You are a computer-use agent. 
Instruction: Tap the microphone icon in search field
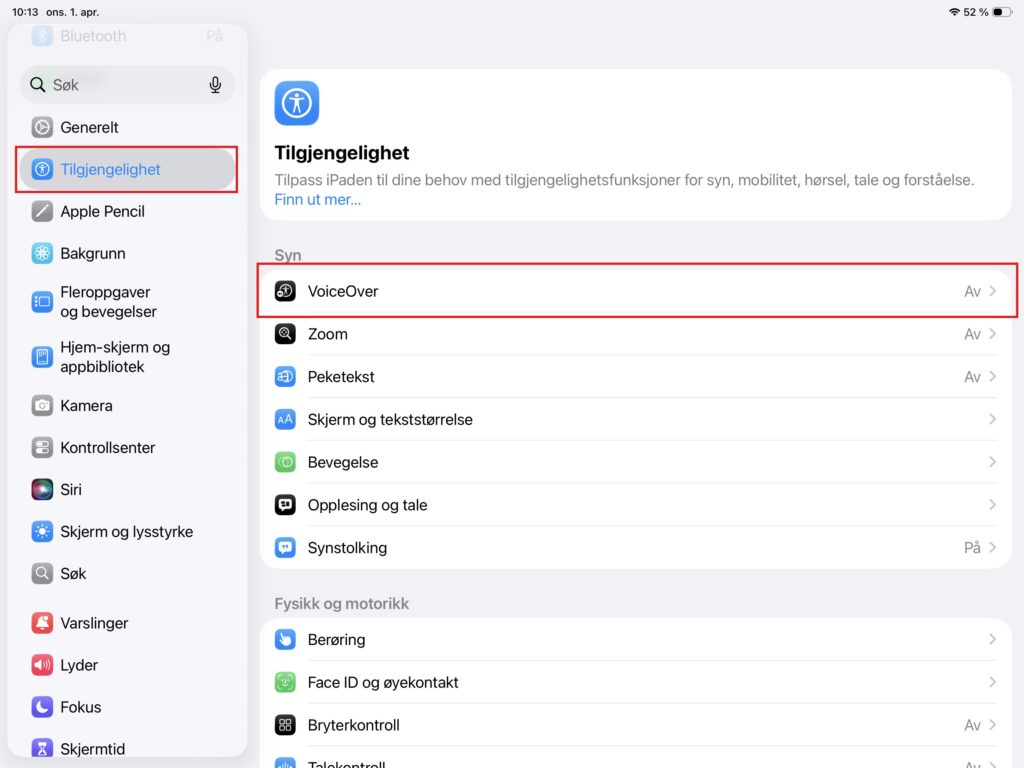click(215, 84)
